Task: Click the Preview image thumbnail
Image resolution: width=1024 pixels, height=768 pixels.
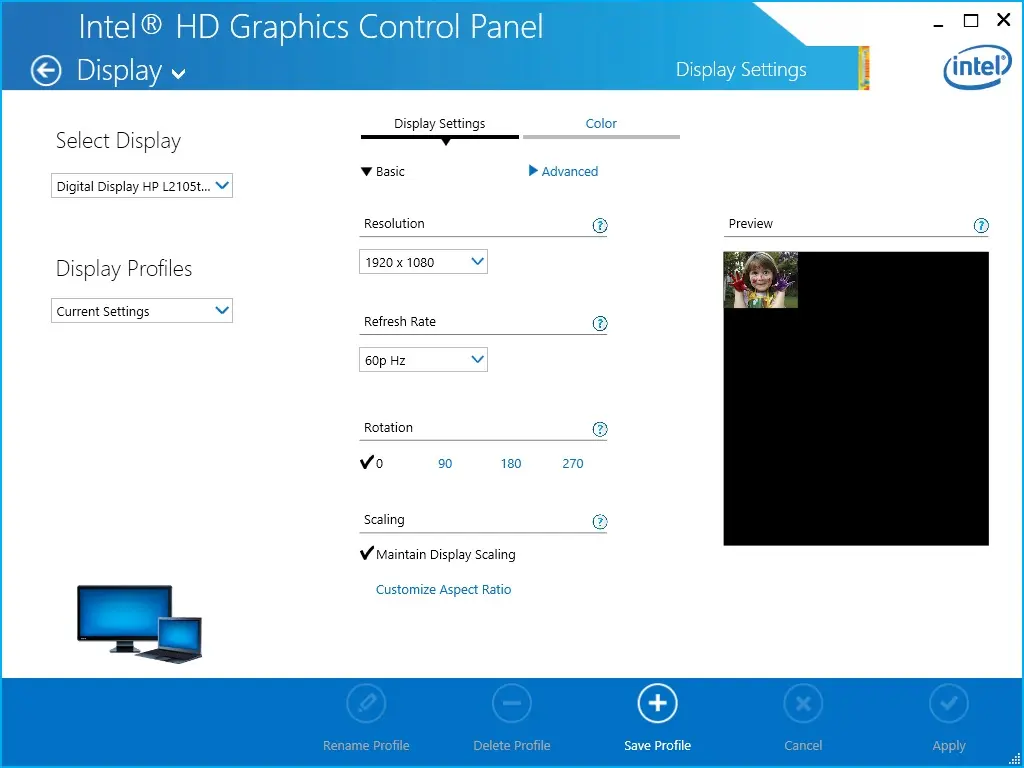Action: pos(760,281)
